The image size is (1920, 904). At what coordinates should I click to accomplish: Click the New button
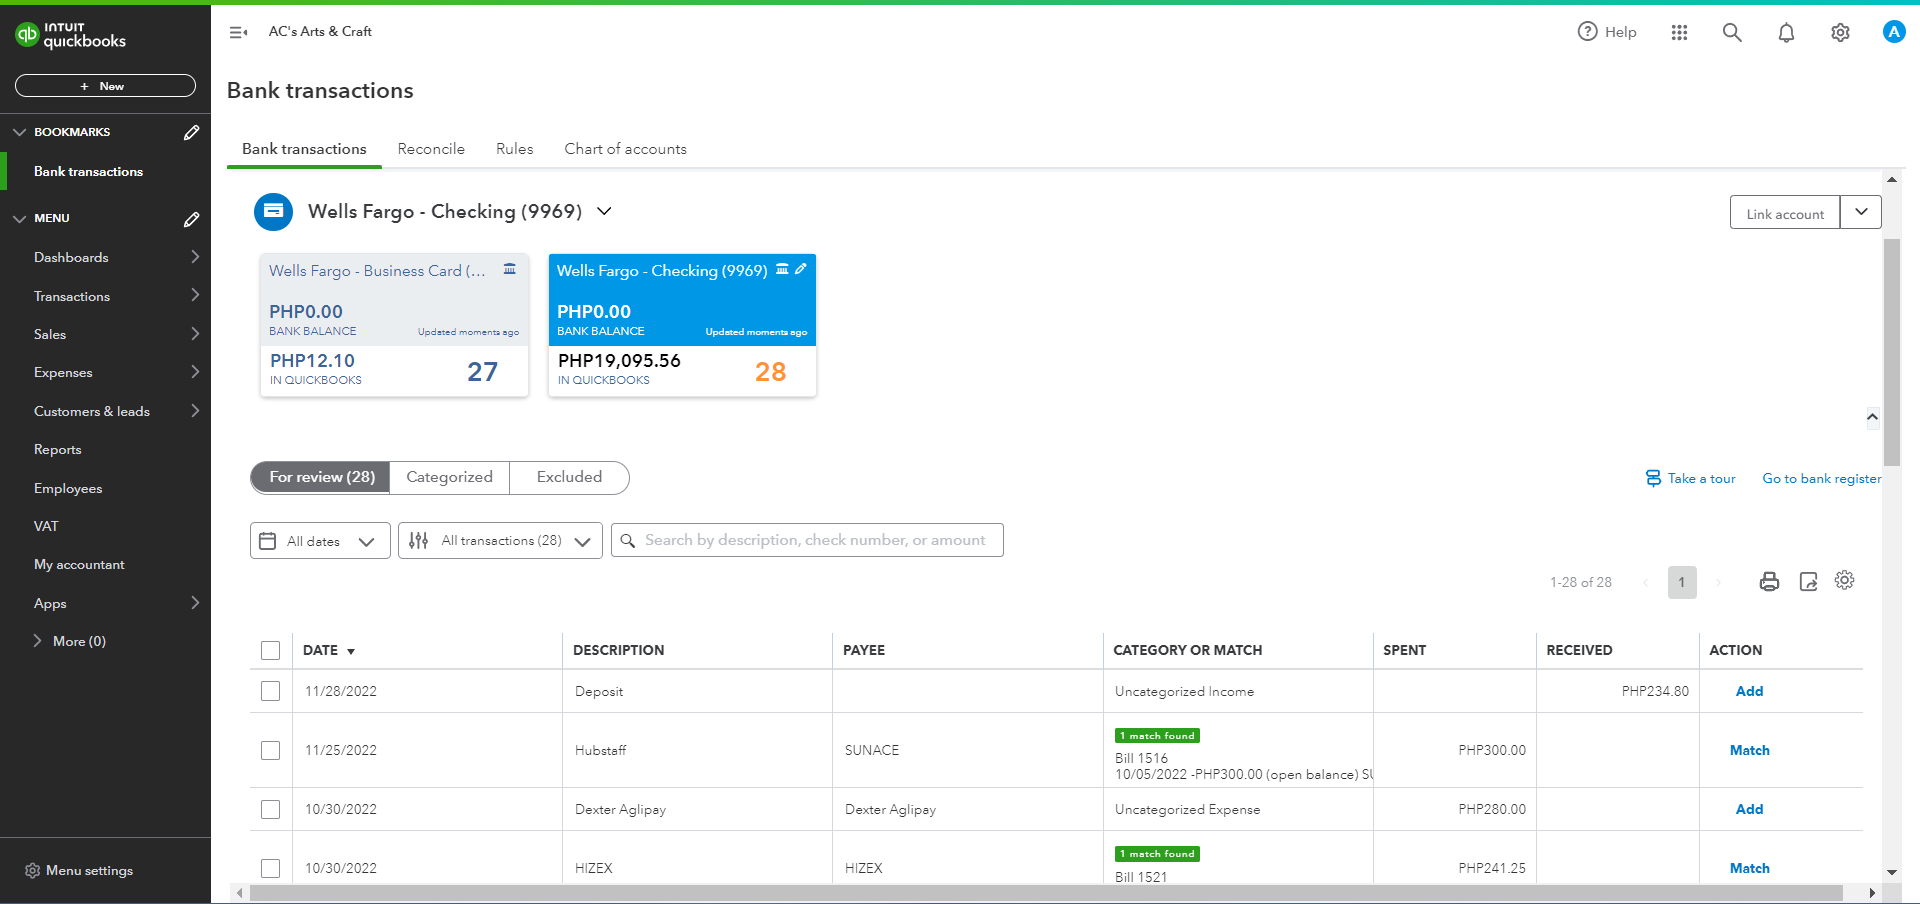(105, 86)
